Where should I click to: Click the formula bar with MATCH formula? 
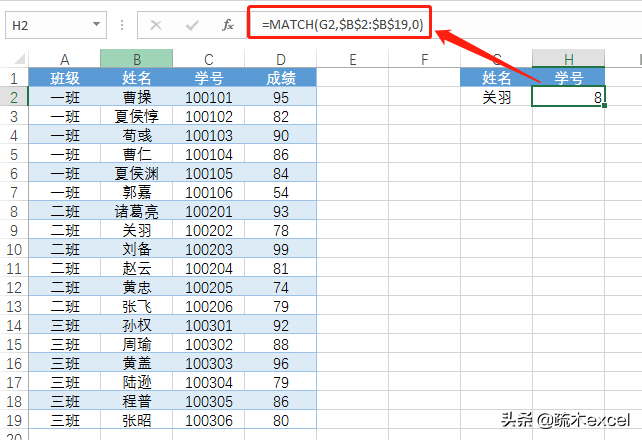pos(342,25)
